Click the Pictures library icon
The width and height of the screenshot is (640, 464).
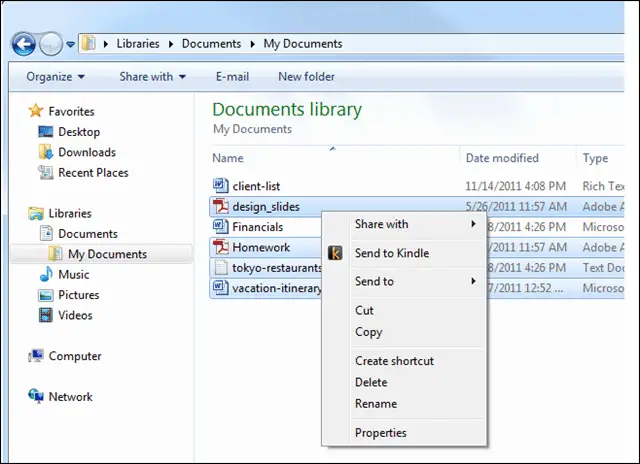(x=46, y=295)
